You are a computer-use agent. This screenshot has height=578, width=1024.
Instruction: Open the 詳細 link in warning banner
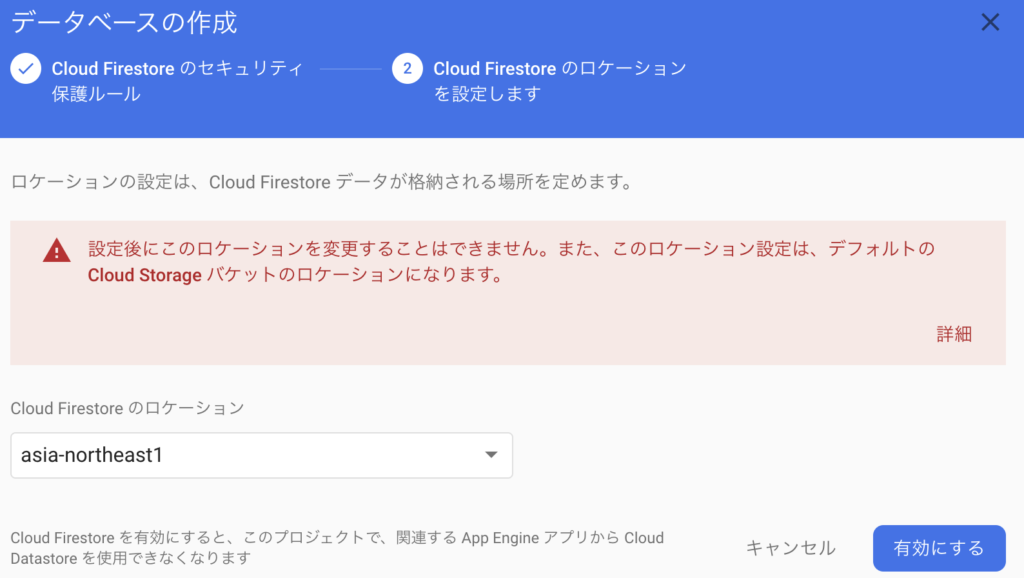coord(954,334)
